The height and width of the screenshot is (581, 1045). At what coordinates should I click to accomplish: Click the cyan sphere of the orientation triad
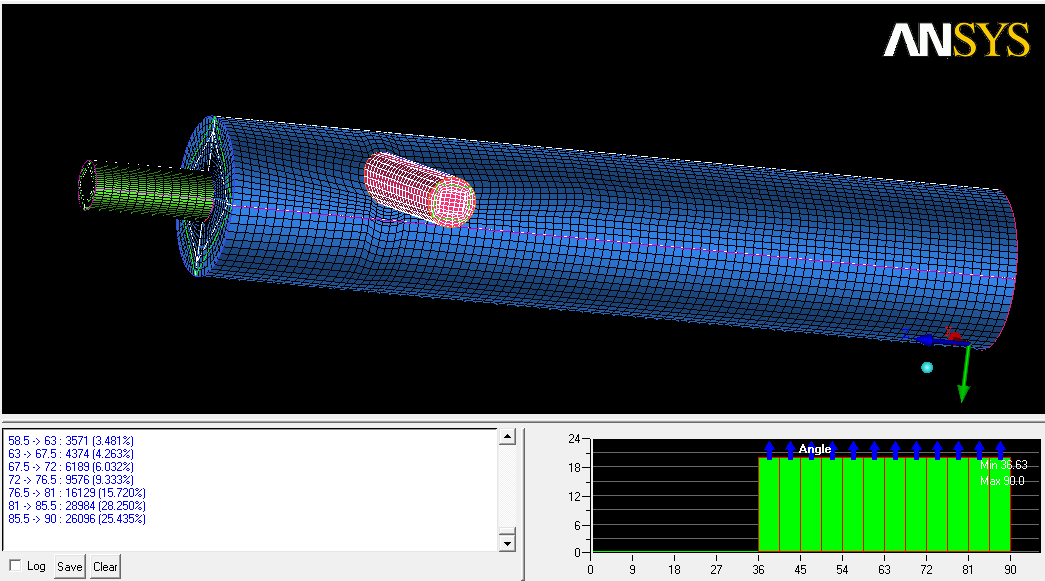point(927,368)
